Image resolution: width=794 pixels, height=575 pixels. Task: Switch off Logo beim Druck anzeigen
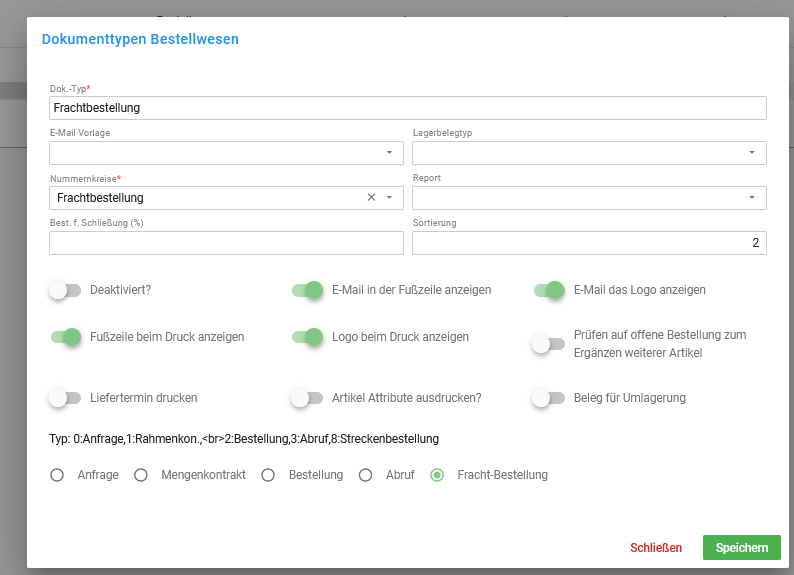(x=307, y=337)
